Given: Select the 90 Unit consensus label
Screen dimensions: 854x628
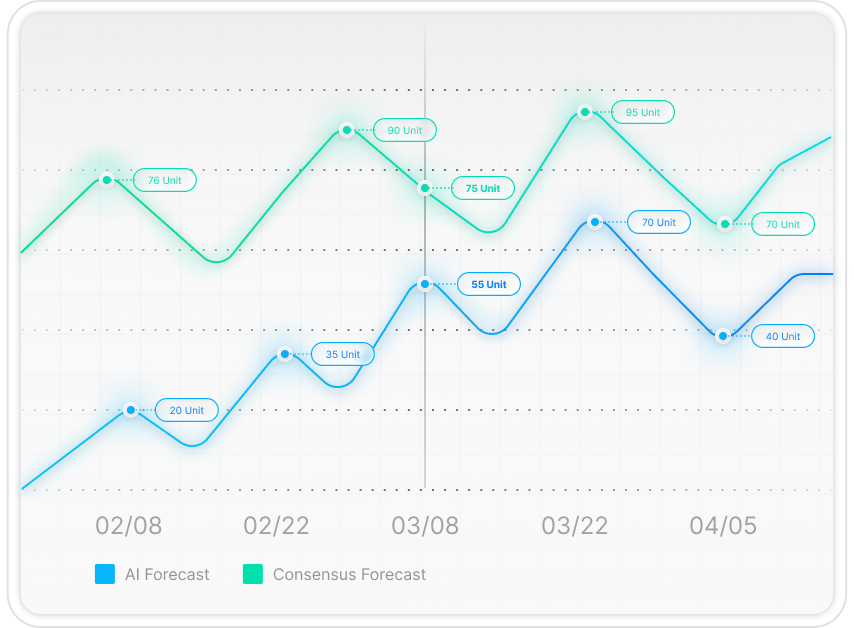Looking at the screenshot, I should [x=405, y=130].
